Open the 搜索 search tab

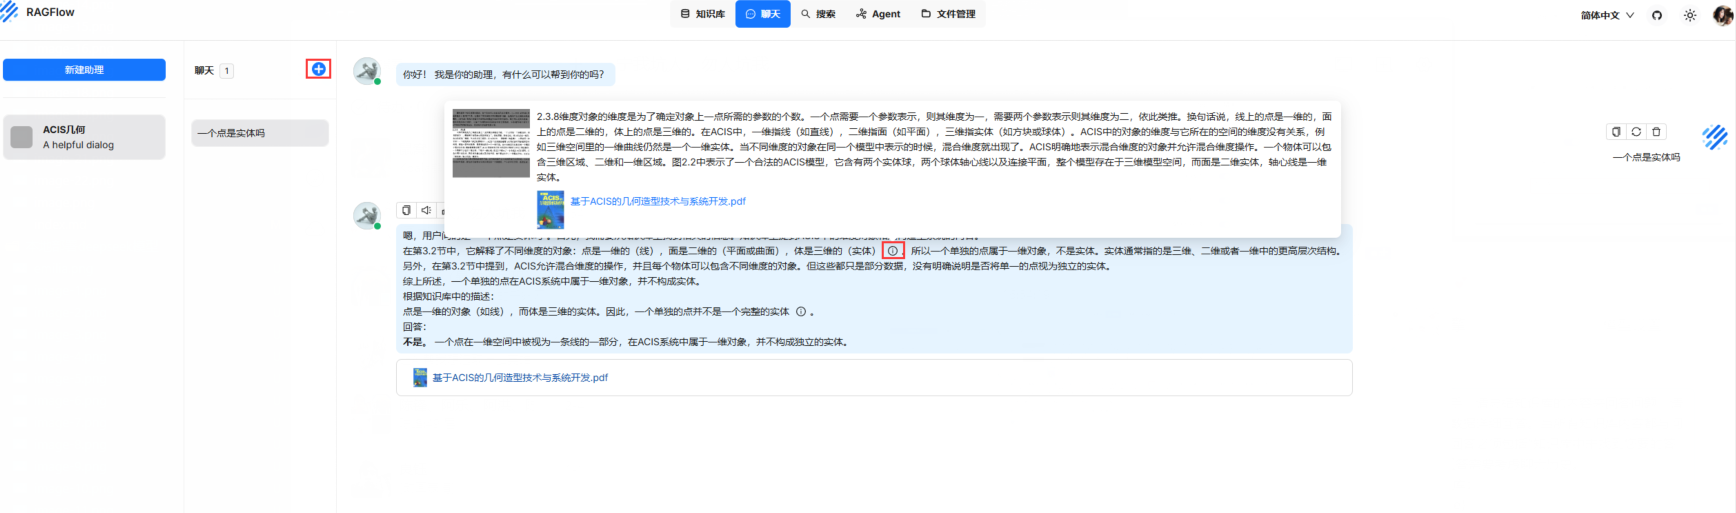(818, 14)
